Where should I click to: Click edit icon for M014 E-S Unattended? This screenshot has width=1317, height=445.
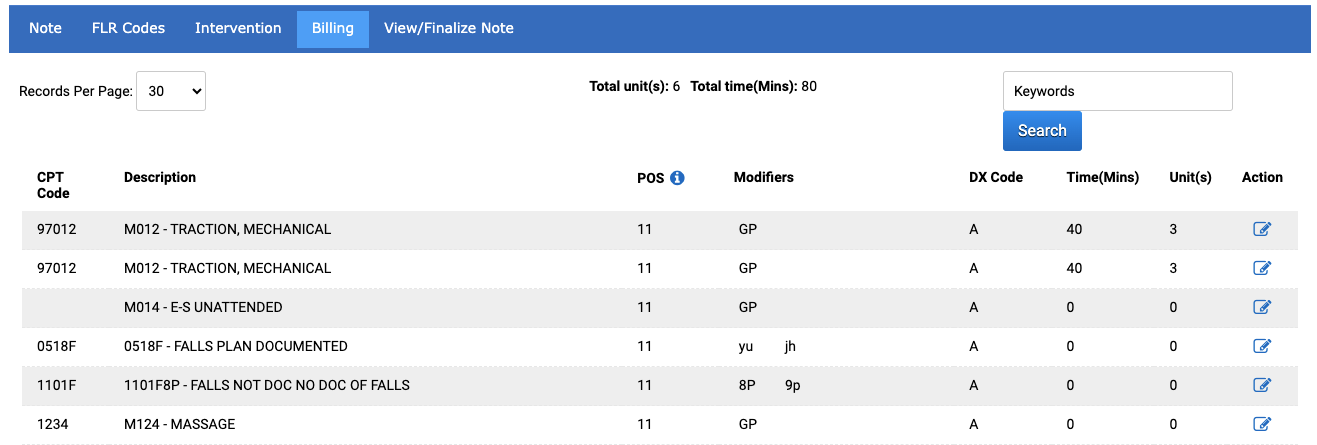[1262, 307]
